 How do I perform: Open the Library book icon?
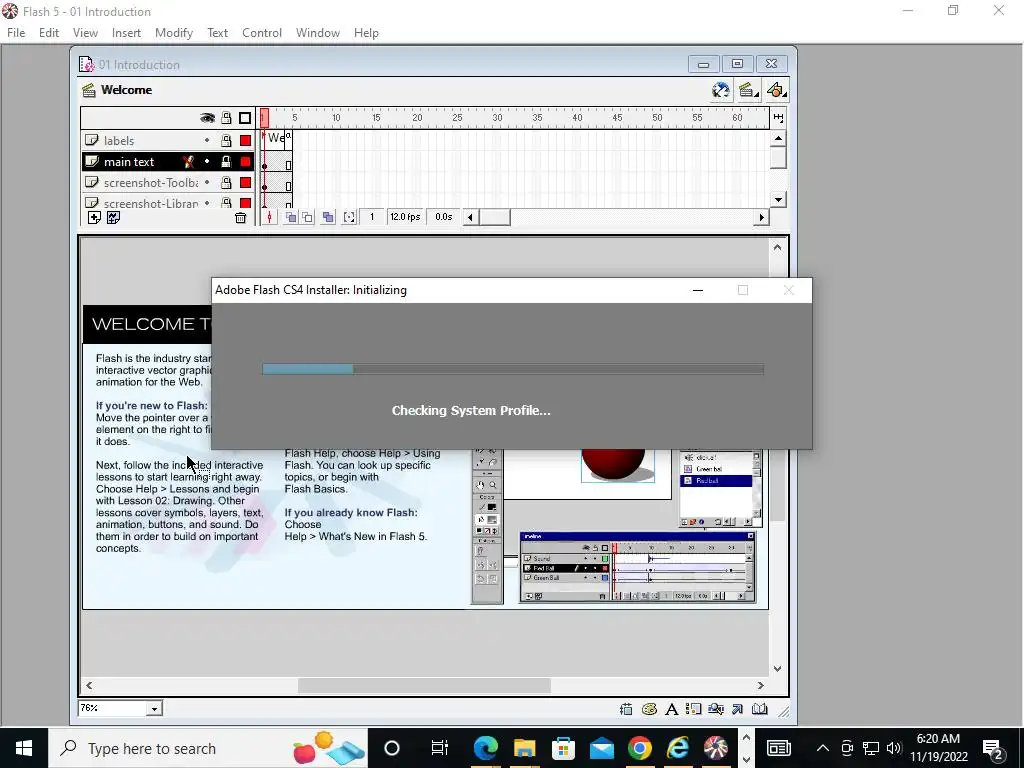point(760,709)
